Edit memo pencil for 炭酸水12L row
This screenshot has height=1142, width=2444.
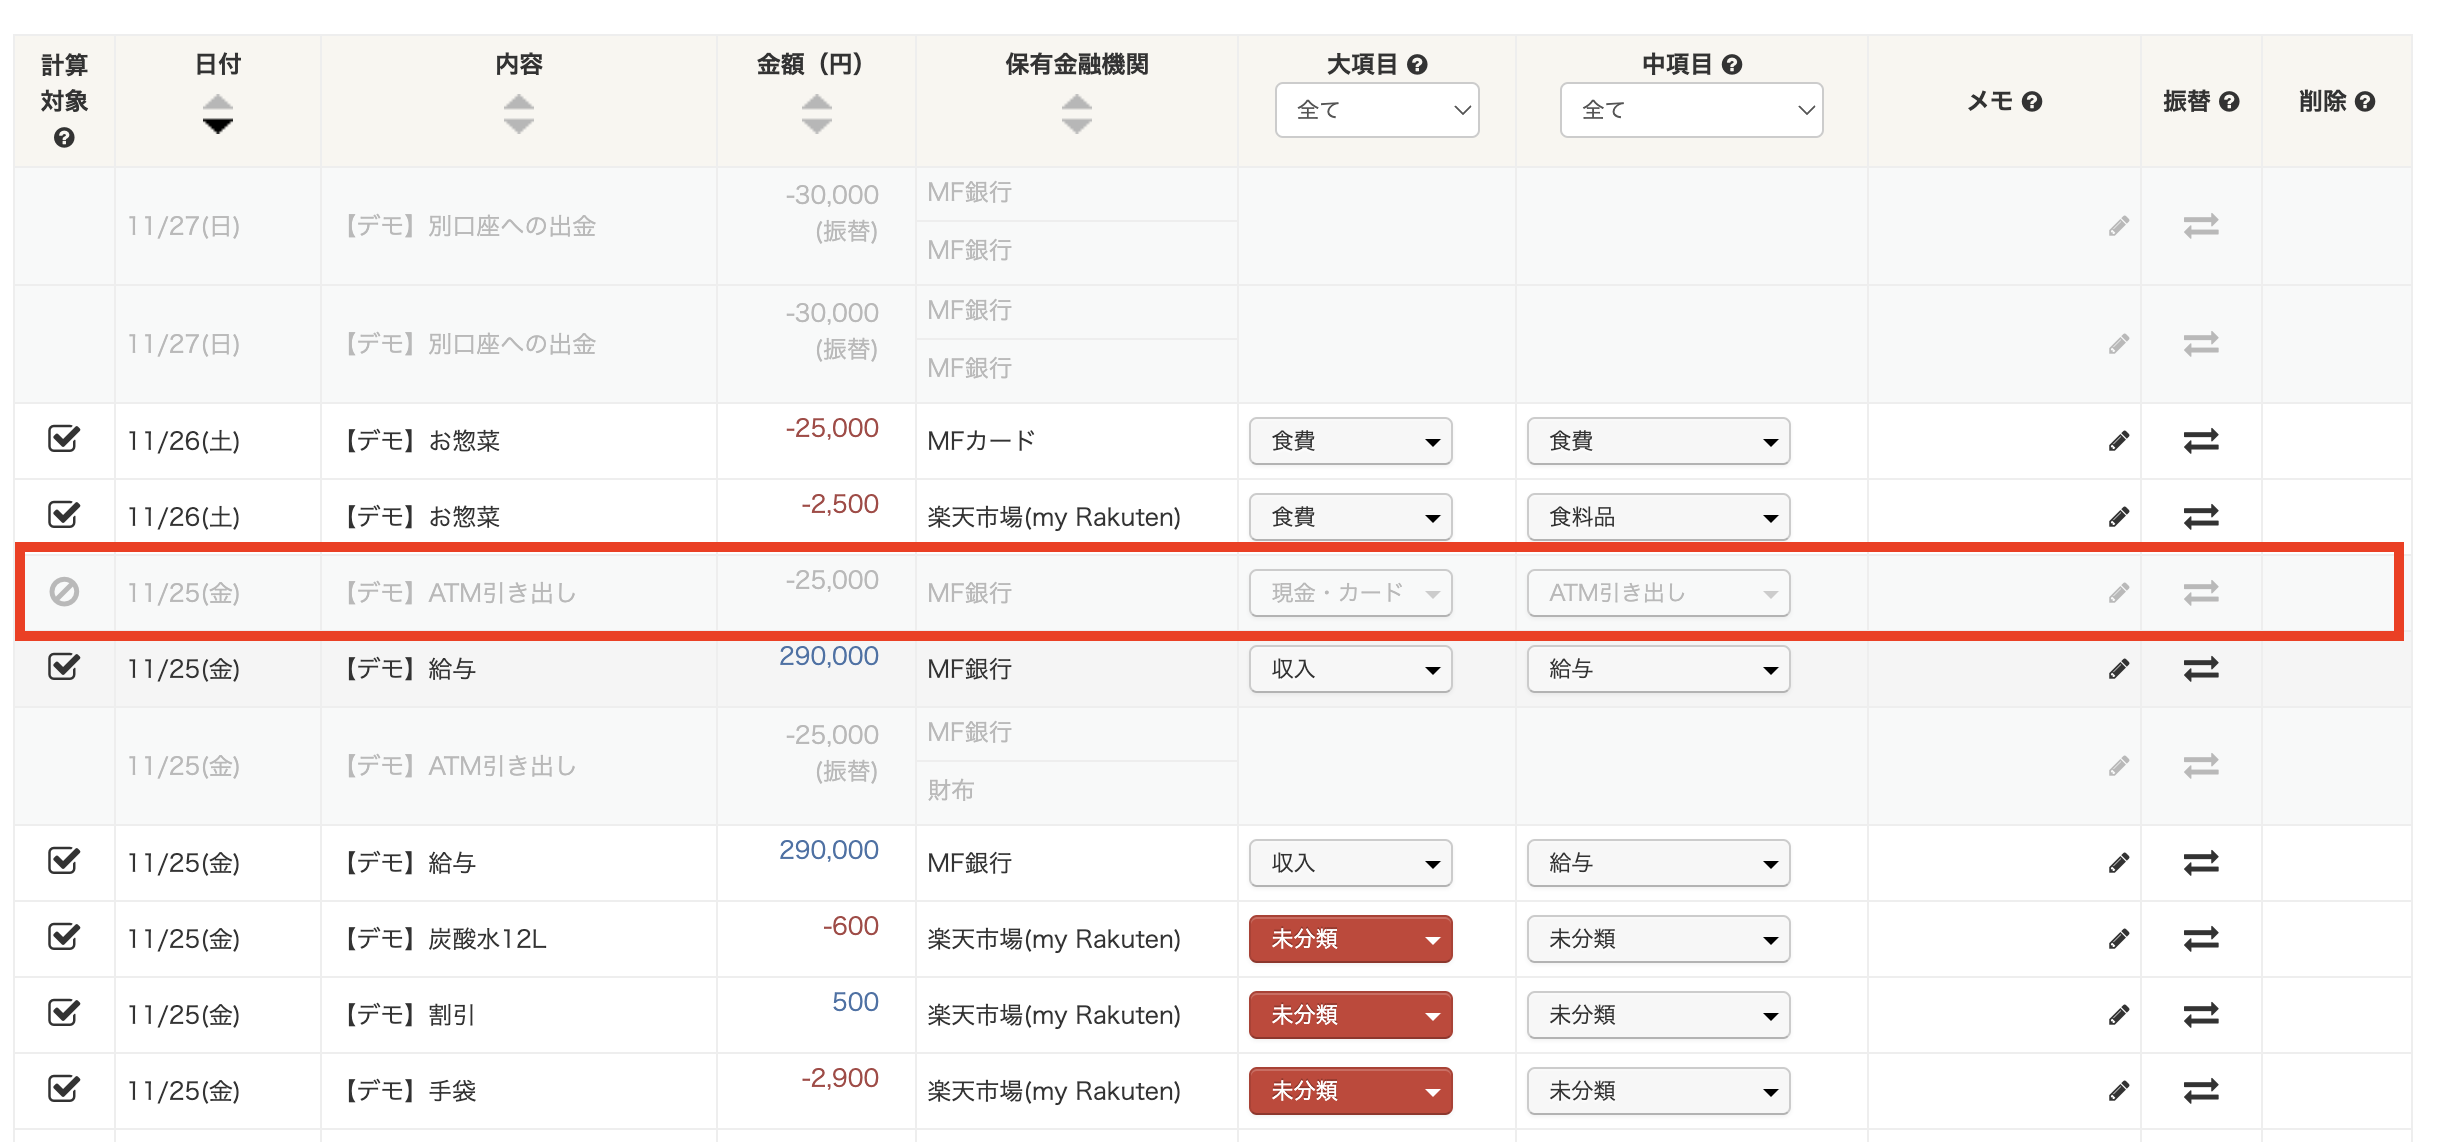click(2118, 939)
